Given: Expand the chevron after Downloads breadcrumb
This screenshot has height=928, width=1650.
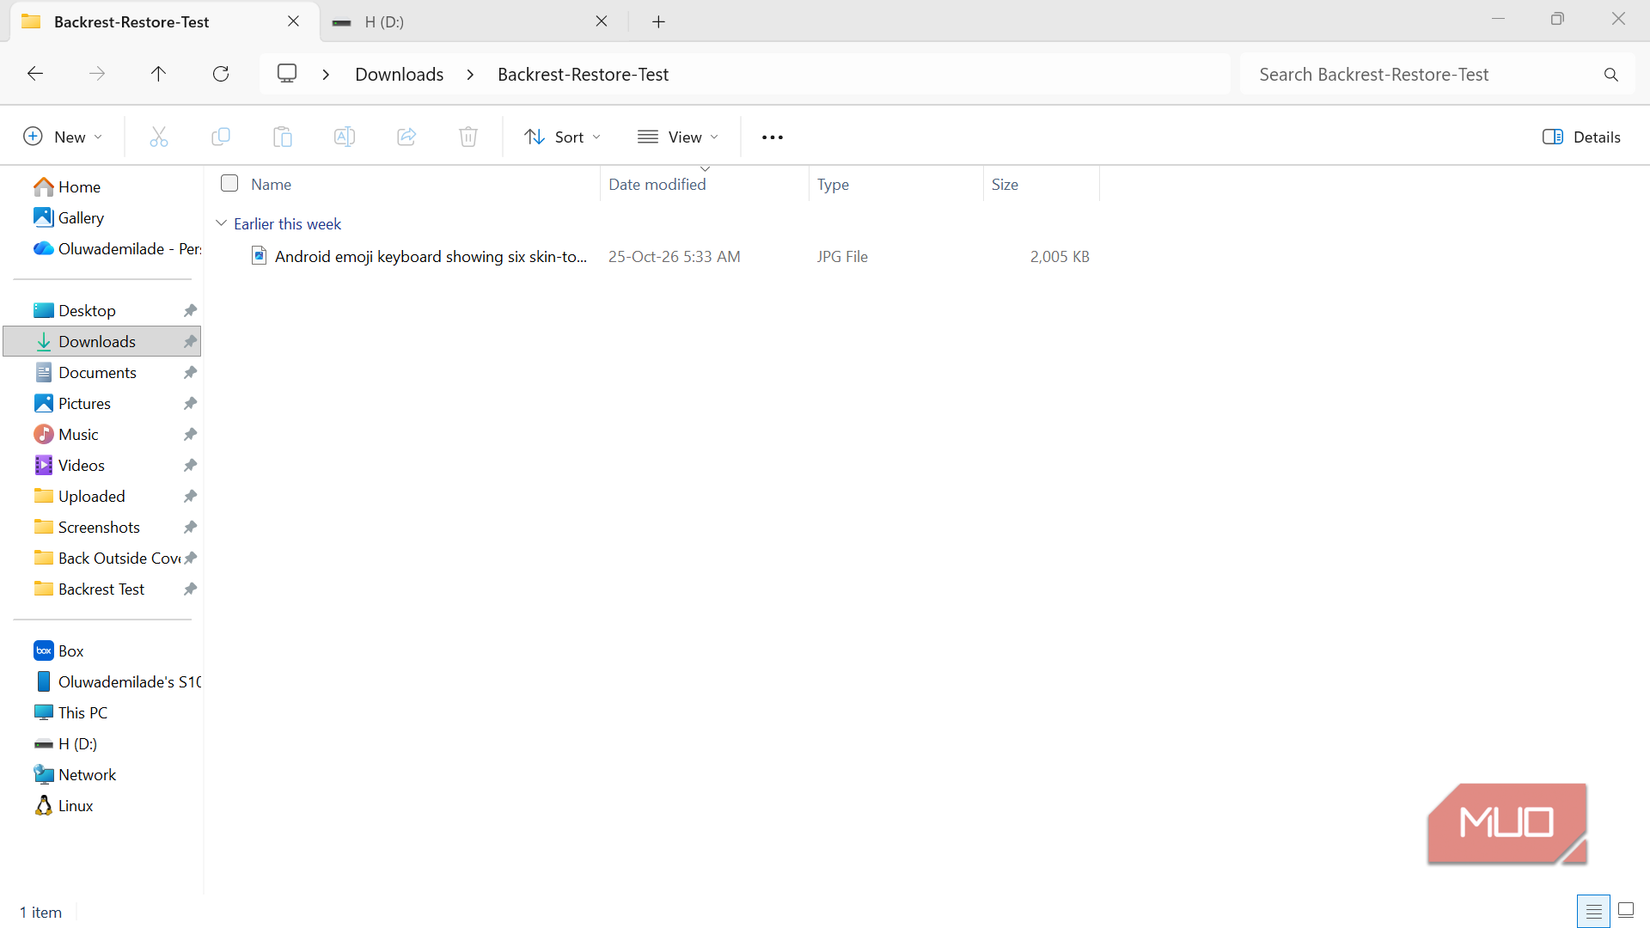Looking at the screenshot, I should 470,75.
